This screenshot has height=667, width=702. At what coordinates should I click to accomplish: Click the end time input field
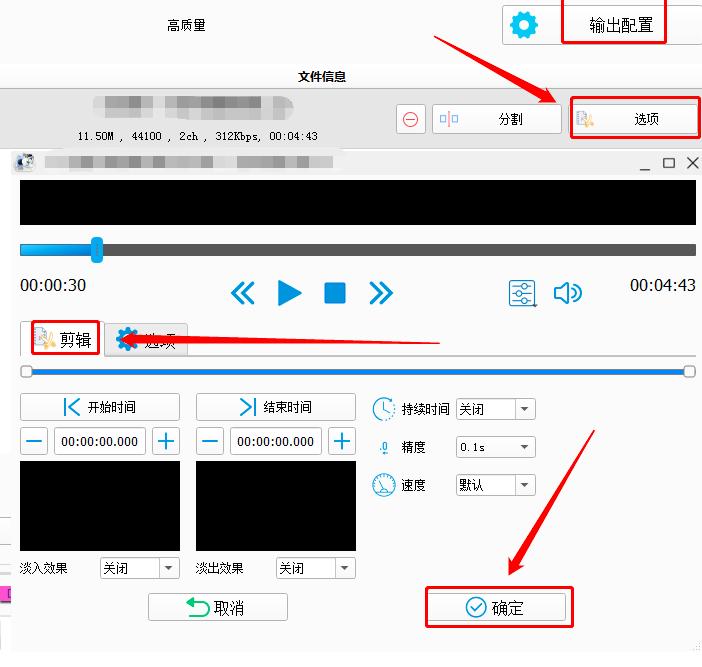pos(276,441)
